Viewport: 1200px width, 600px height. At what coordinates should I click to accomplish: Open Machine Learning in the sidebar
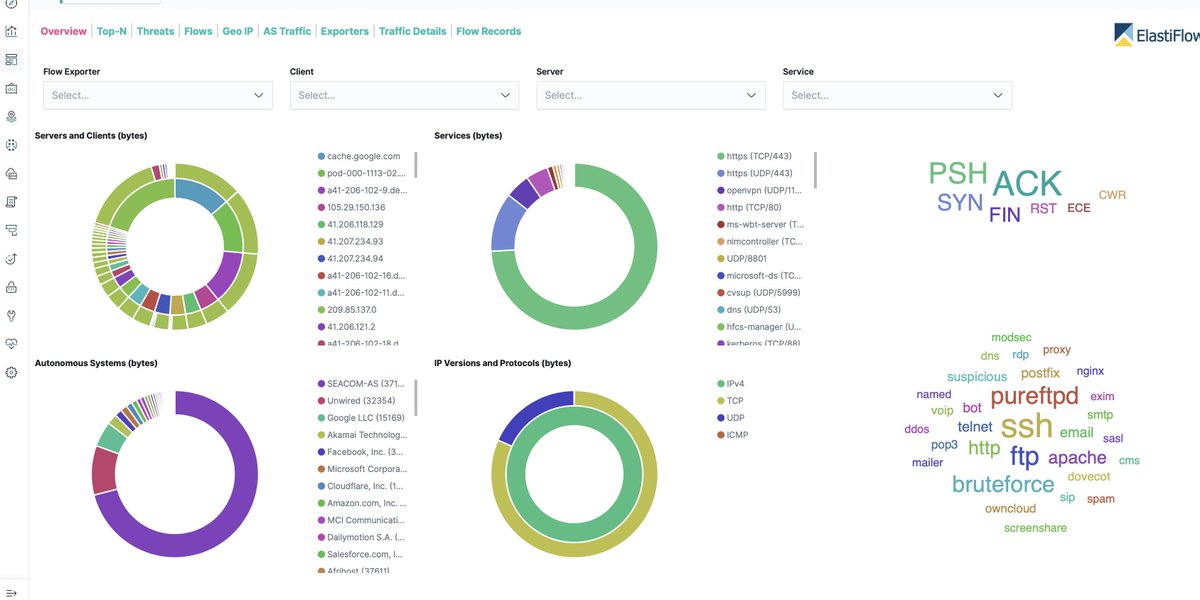coord(11,145)
